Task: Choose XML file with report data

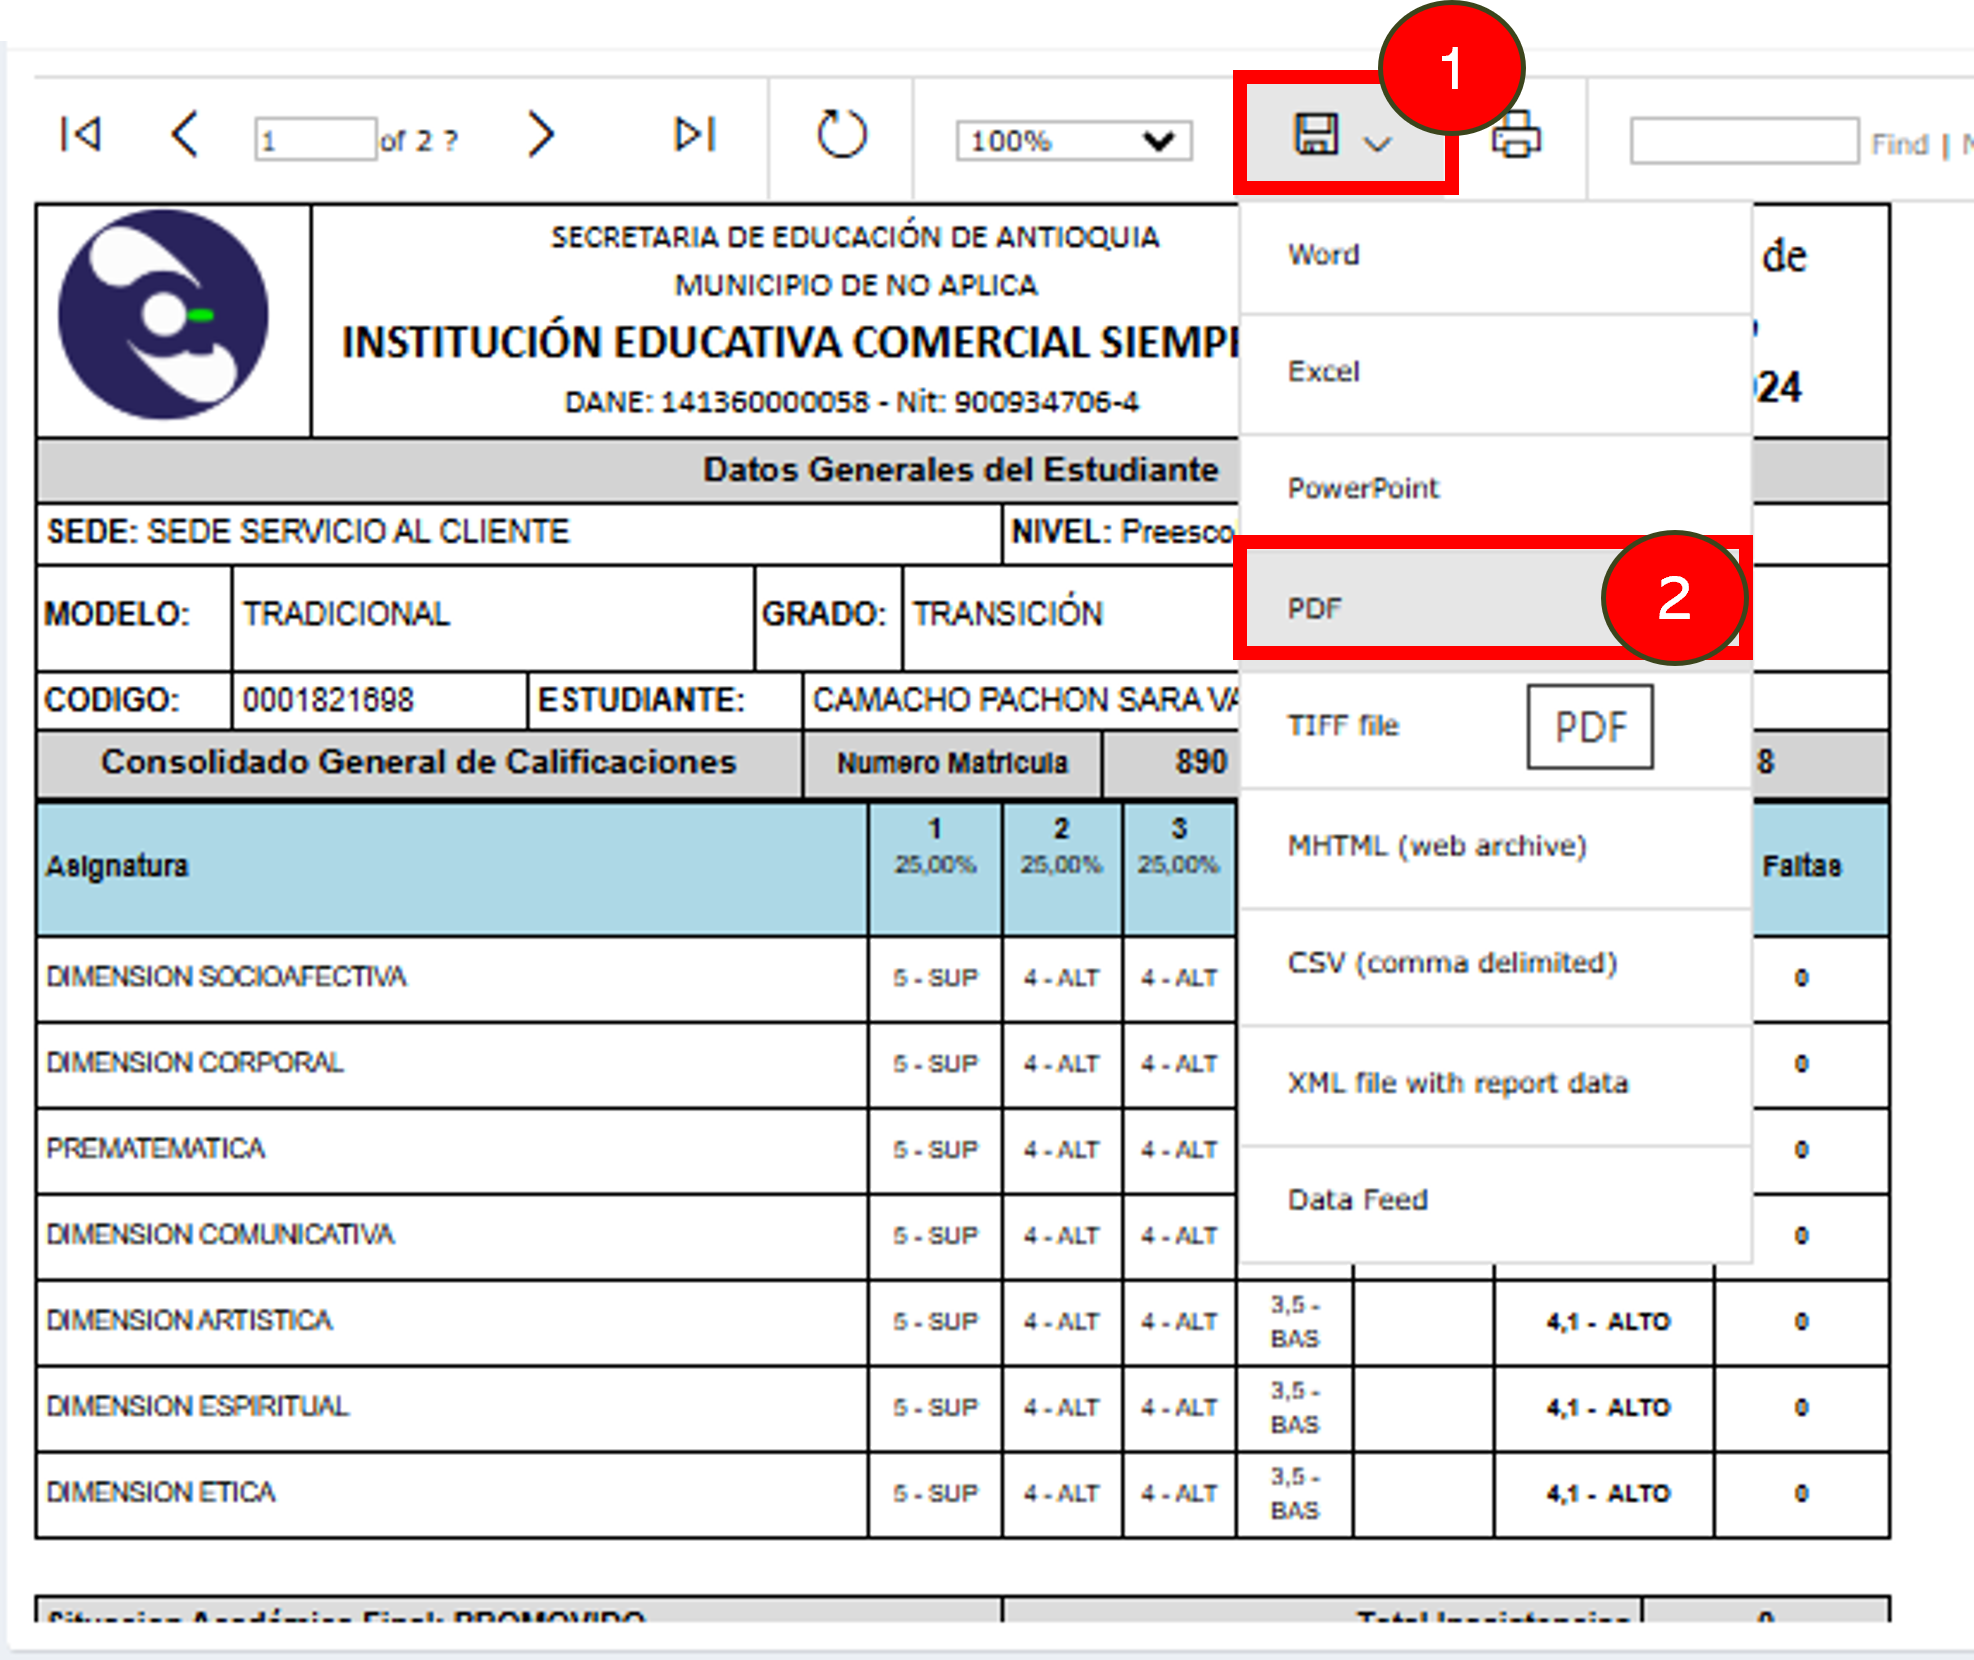Action: (1457, 1083)
